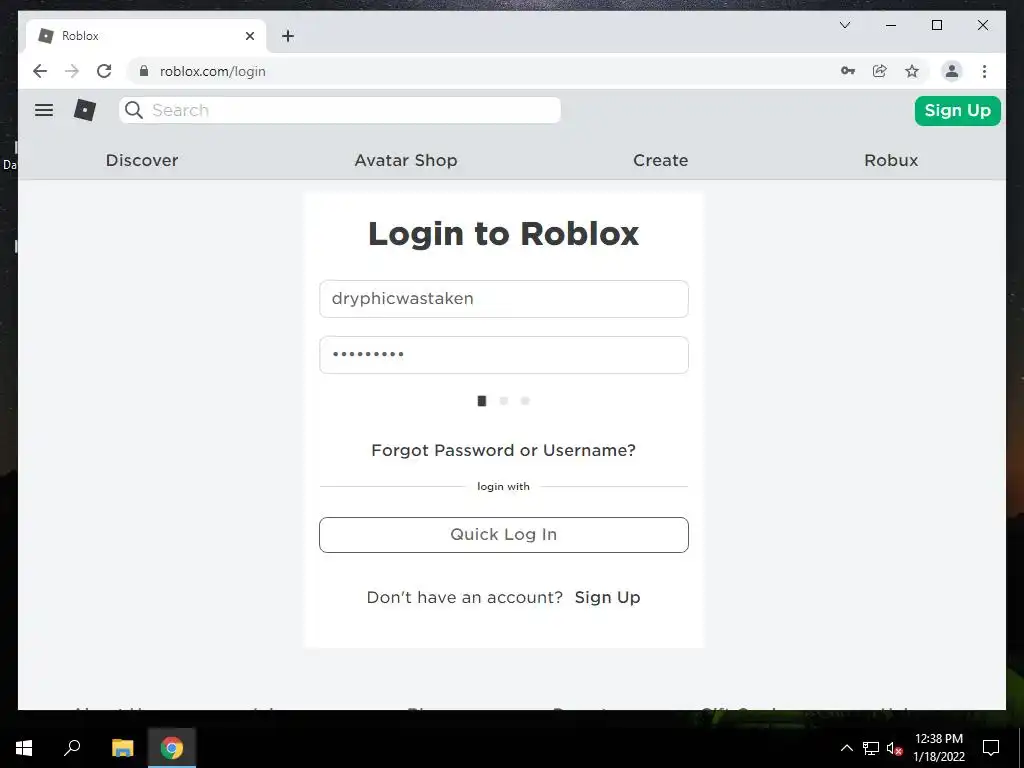Click the search magnifier icon in Roblox header
1024x768 pixels.
[134, 110]
